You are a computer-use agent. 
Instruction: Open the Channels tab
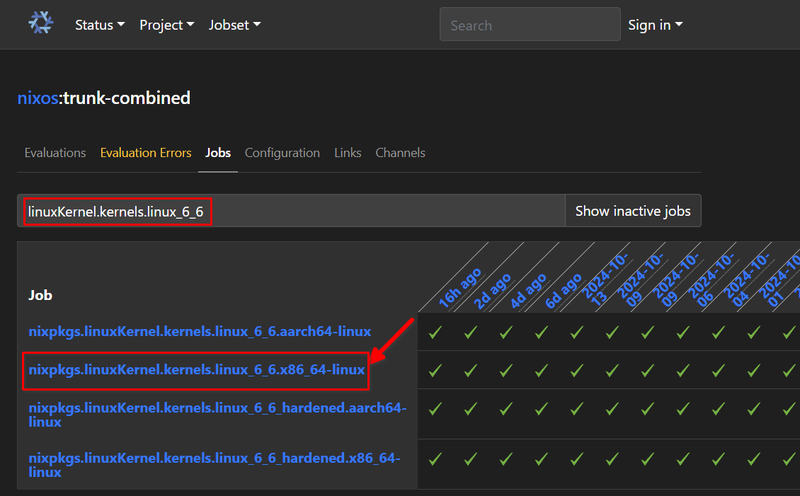(400, 153)
